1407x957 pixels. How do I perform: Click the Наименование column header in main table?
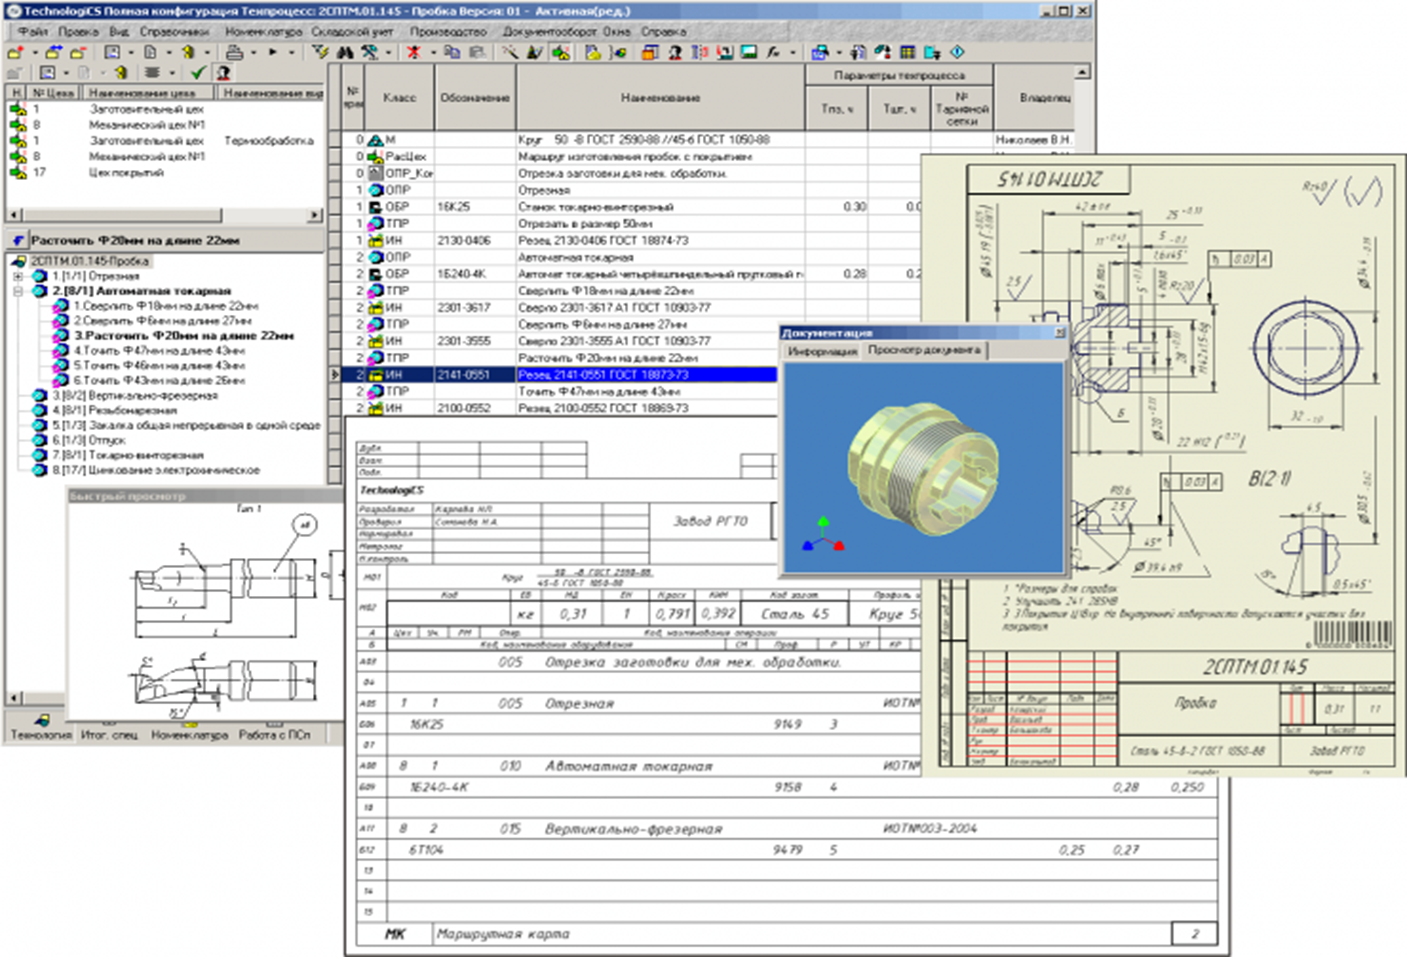[x=660, y=97]
